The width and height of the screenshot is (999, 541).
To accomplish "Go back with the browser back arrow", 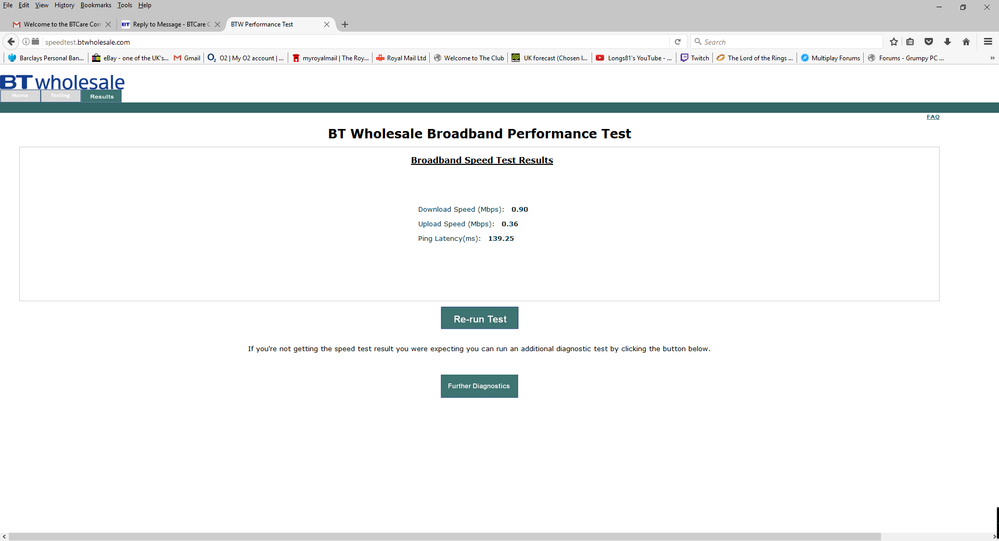I will coord(11,41).
